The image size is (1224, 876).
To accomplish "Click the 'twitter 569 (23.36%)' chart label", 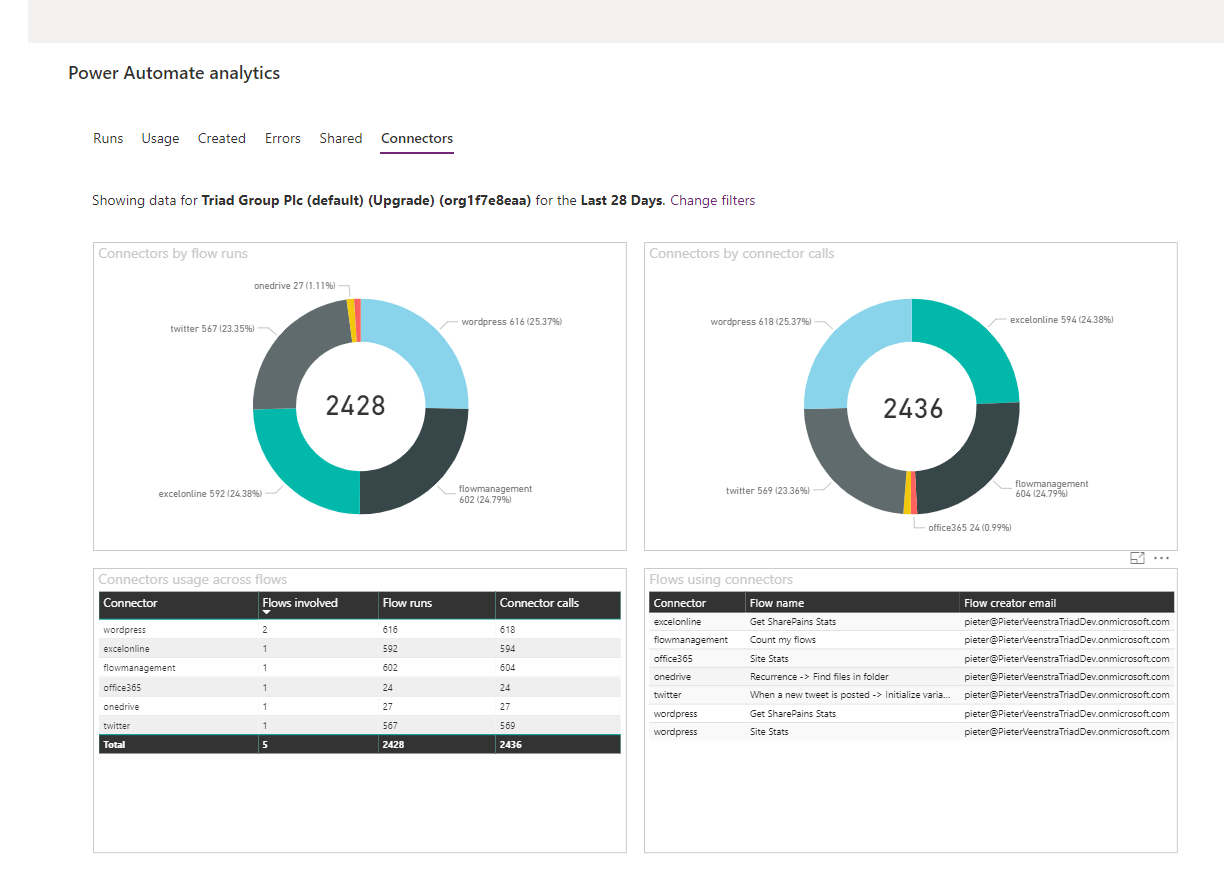I will [768, 490].
